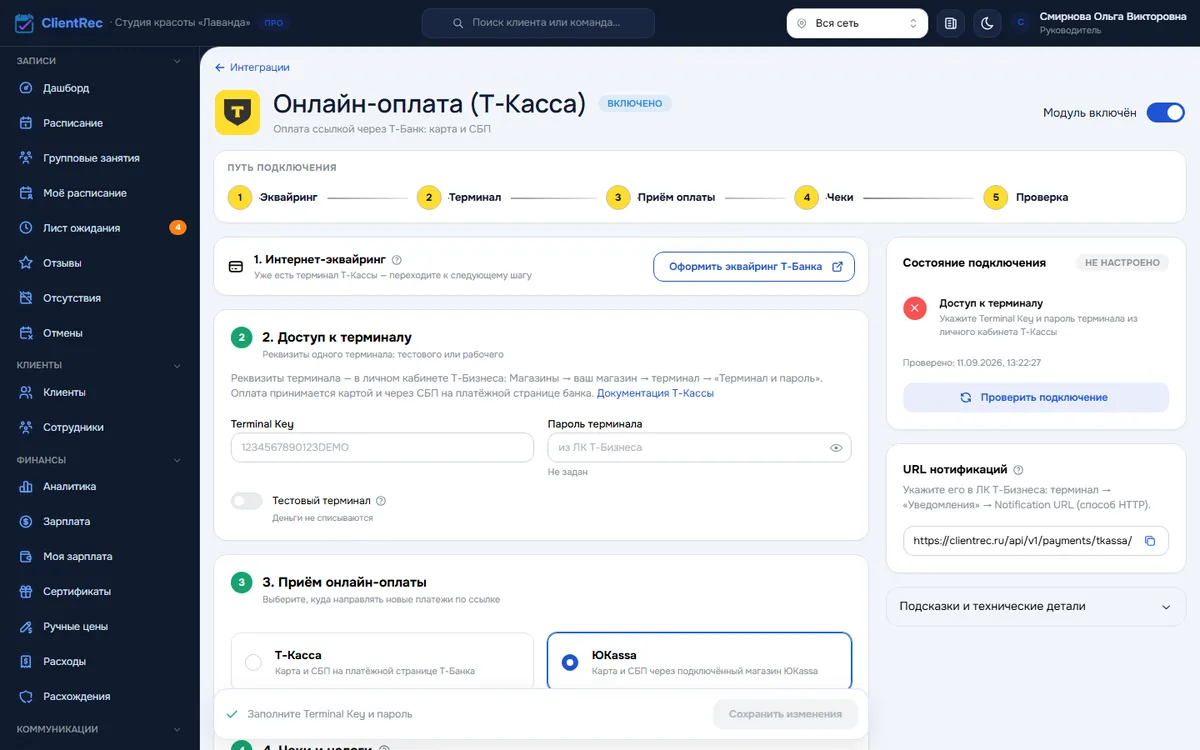Collapse the ФИНАНСЫ sidebar group
Viewport: 1200px width, 750px height.
pyautogui.click(x=177, y=460)
